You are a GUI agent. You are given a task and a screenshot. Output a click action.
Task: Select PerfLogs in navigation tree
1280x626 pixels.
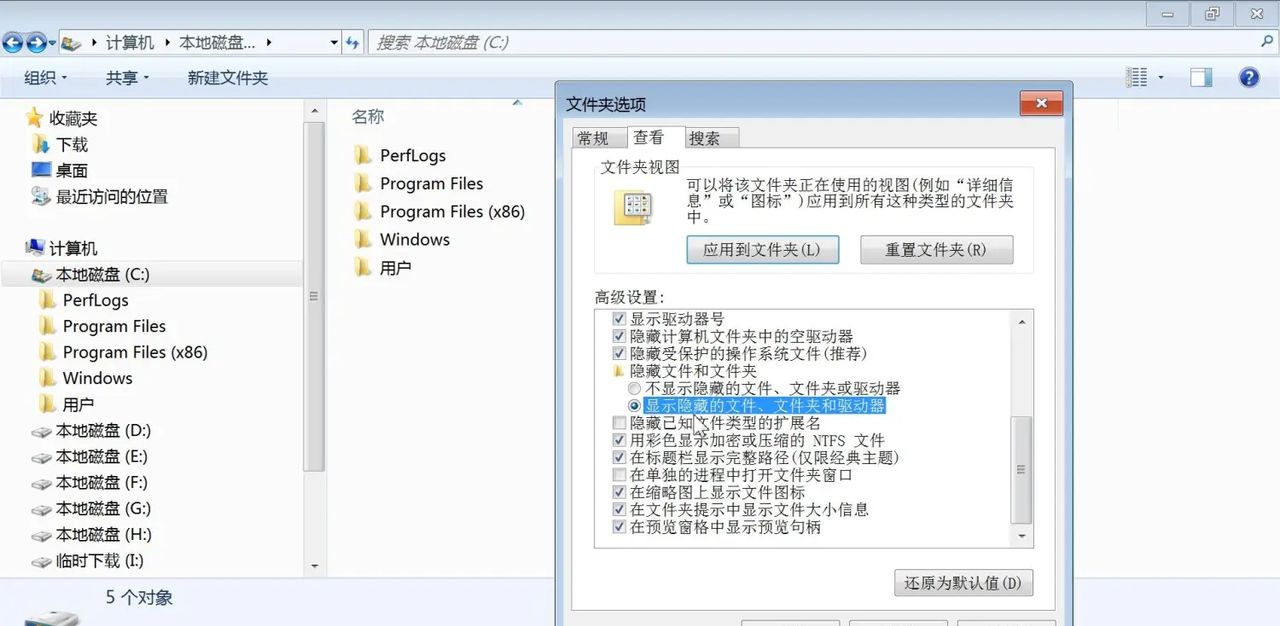click(95, 300)
